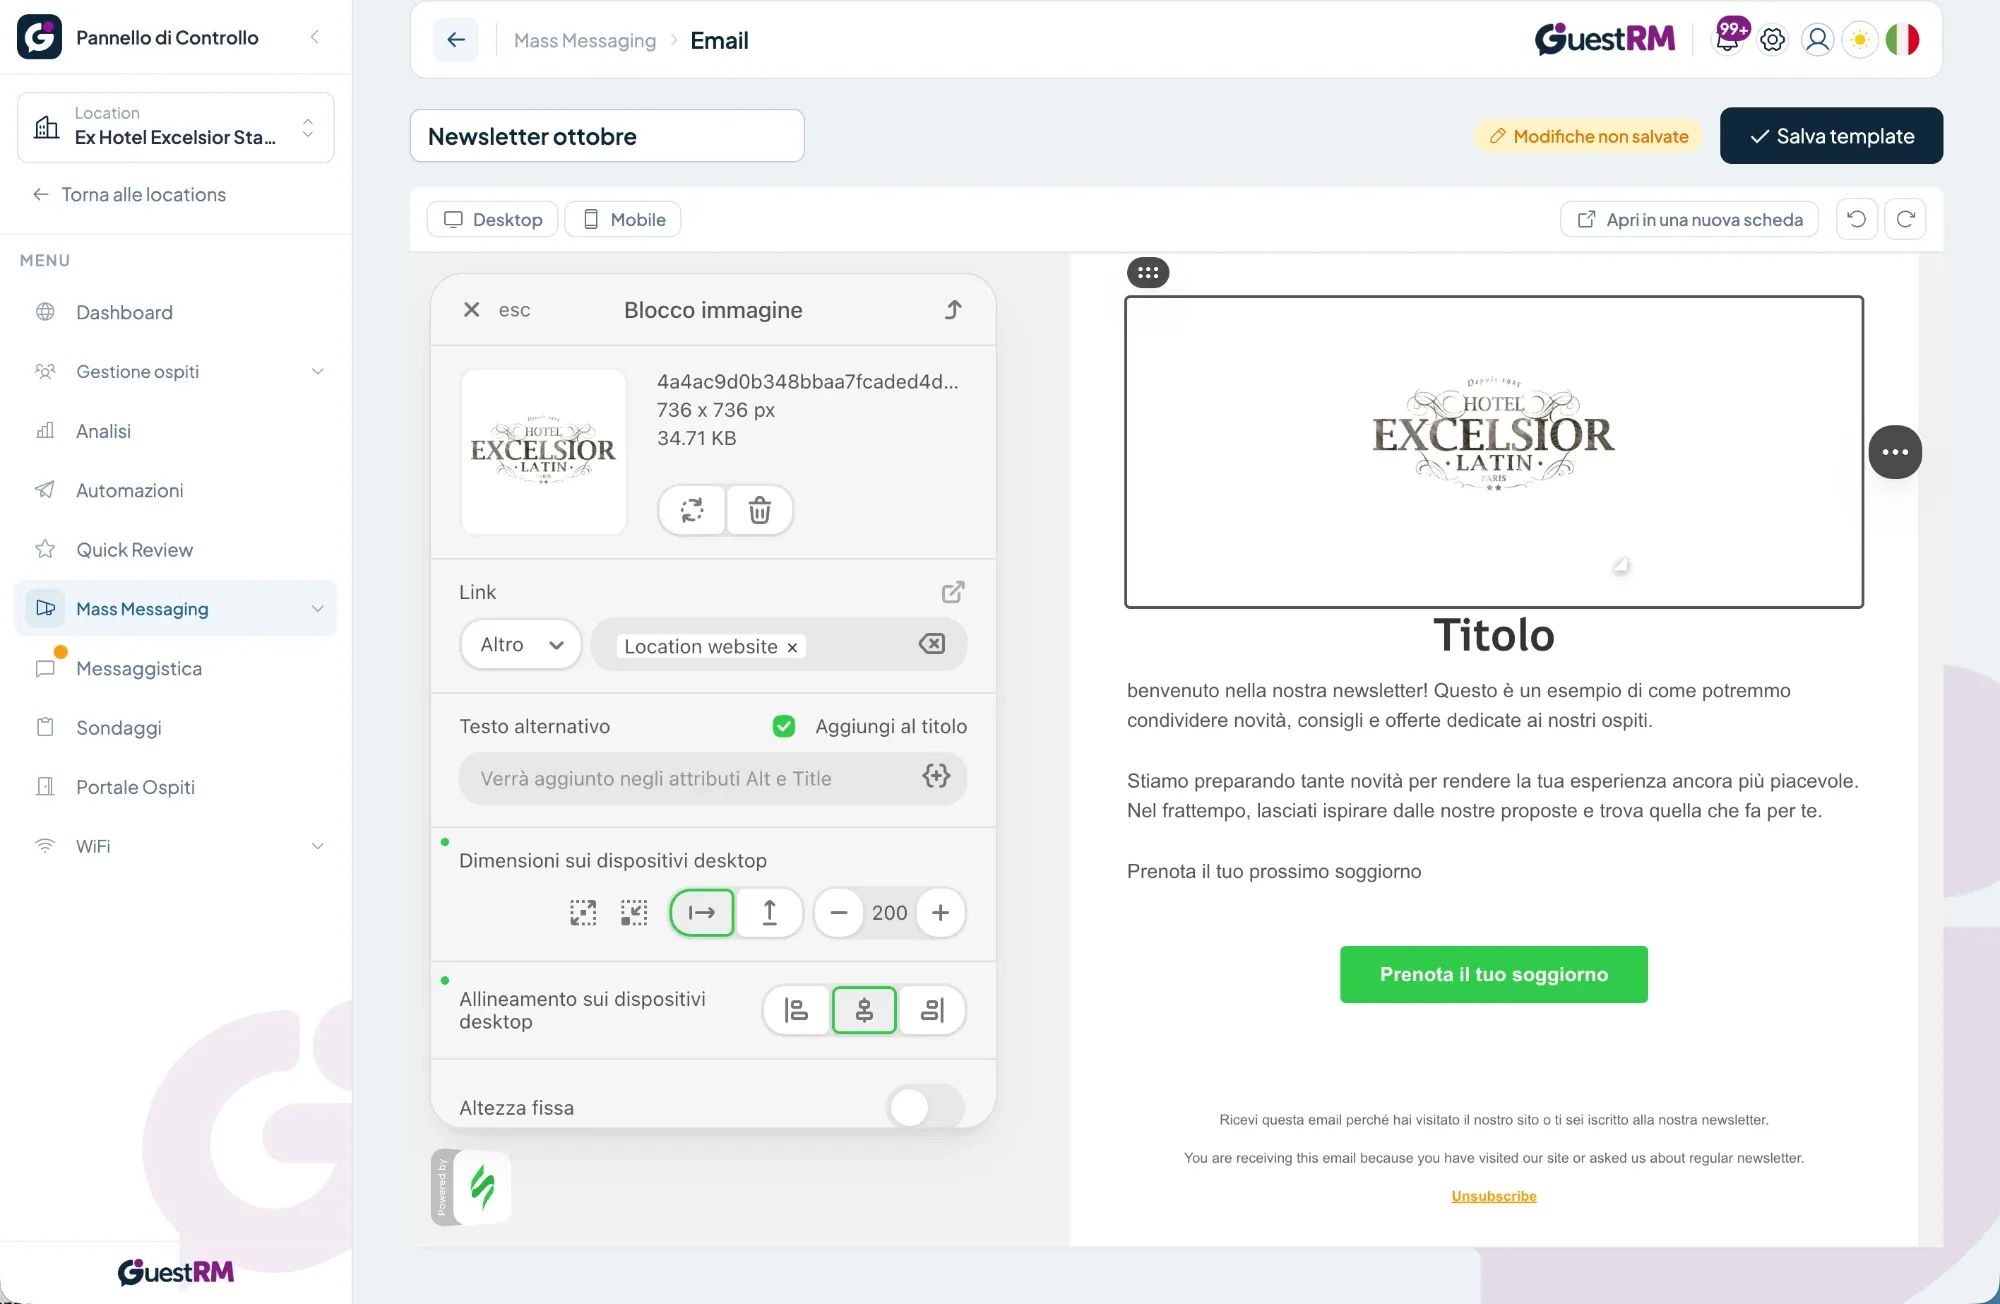The width and height of the screenshot is (2000, 1304).
Task: Collapse the Mass Messaging menu chevron
Action: pos(317,609)
